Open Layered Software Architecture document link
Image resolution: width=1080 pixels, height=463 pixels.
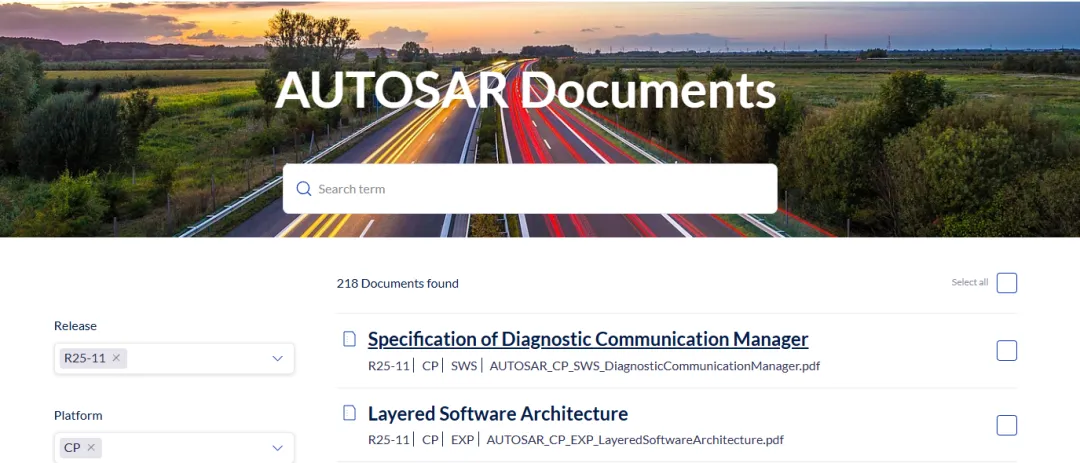coord(497,413)
